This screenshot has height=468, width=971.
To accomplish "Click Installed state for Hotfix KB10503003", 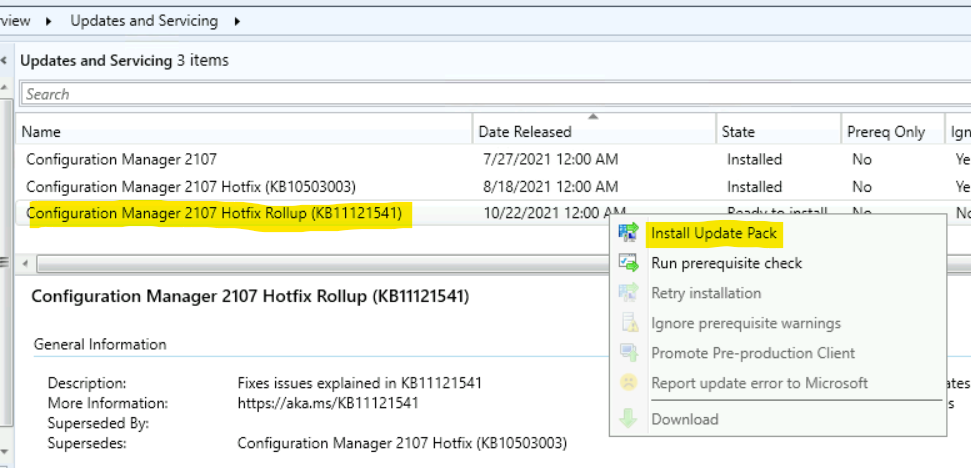I will (754, 186).
